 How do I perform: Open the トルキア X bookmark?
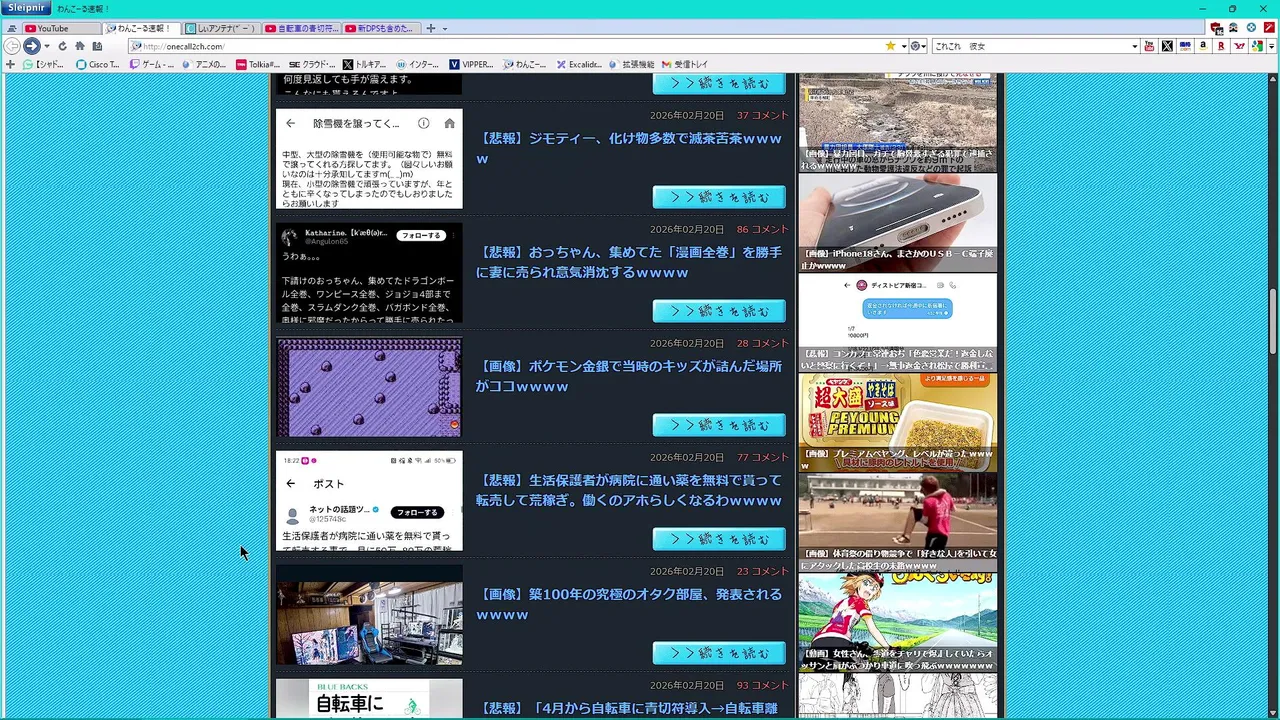(x=365, y=64)
